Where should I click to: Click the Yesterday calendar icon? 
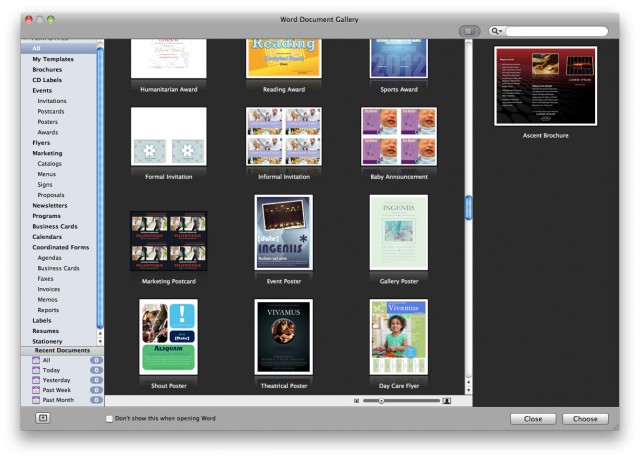(36, 380)
